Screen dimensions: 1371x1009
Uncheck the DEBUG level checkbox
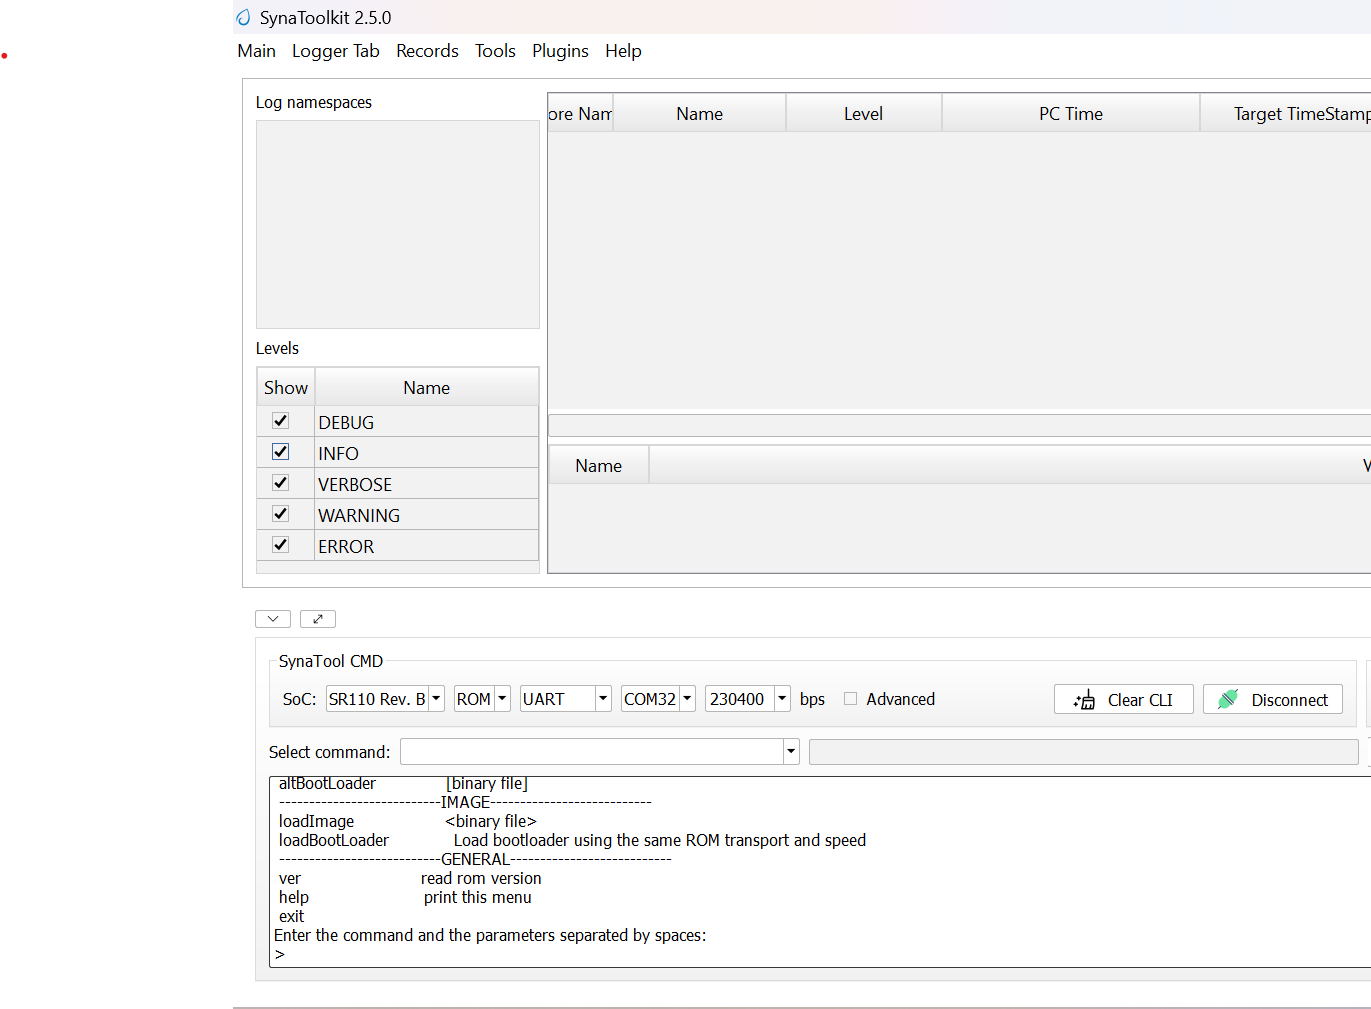[x=281, y=421]
